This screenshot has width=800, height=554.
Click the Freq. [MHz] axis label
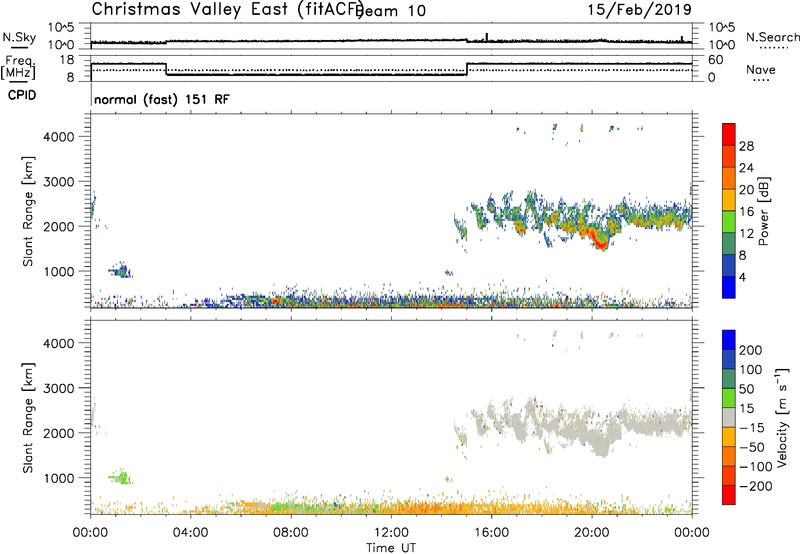tap(18, 67)
